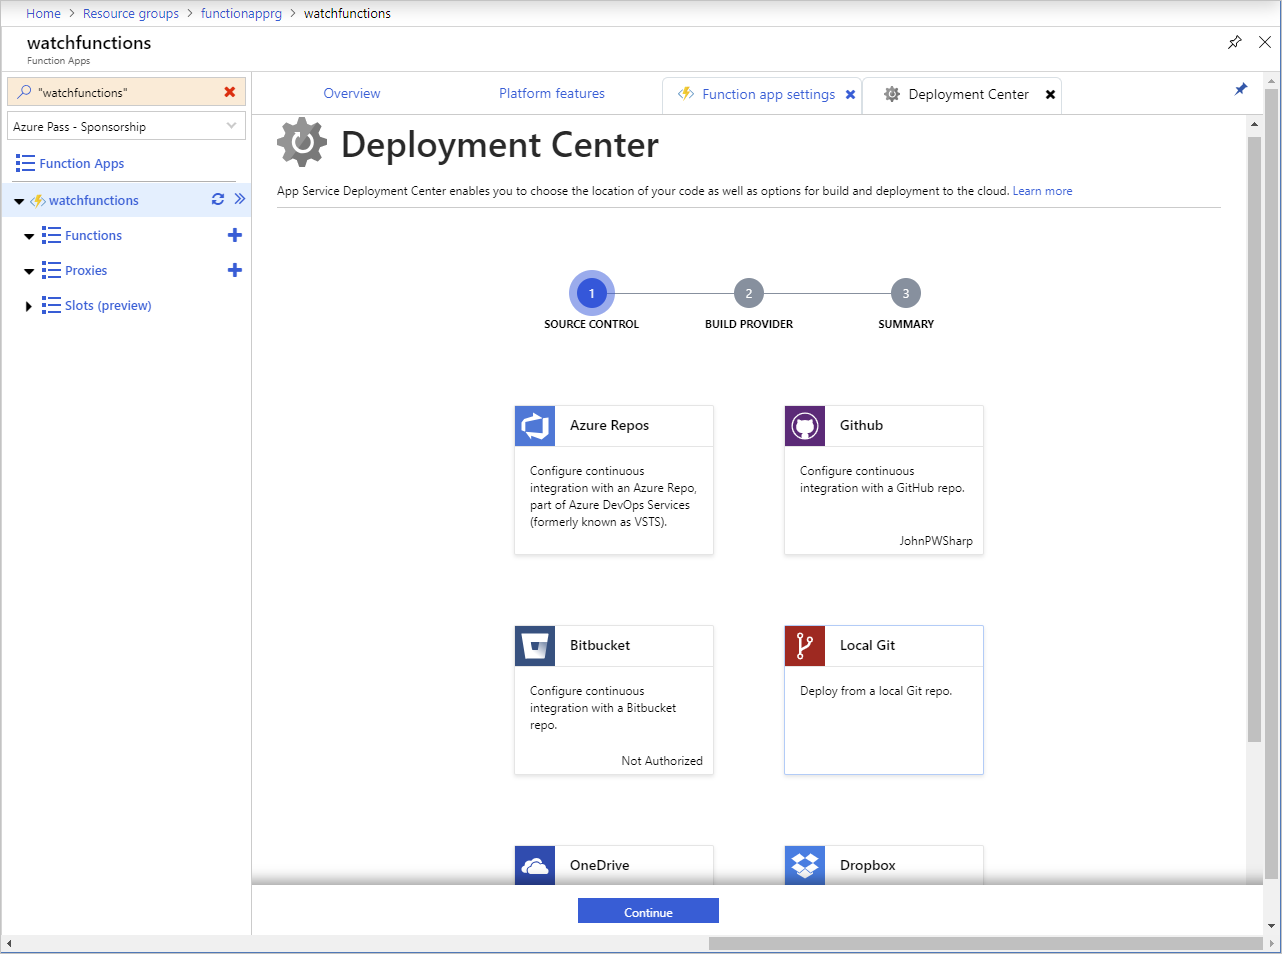Select Slots (preview) tree item
The height and width of the screenshot is (954, 1282).
point(108,305)
